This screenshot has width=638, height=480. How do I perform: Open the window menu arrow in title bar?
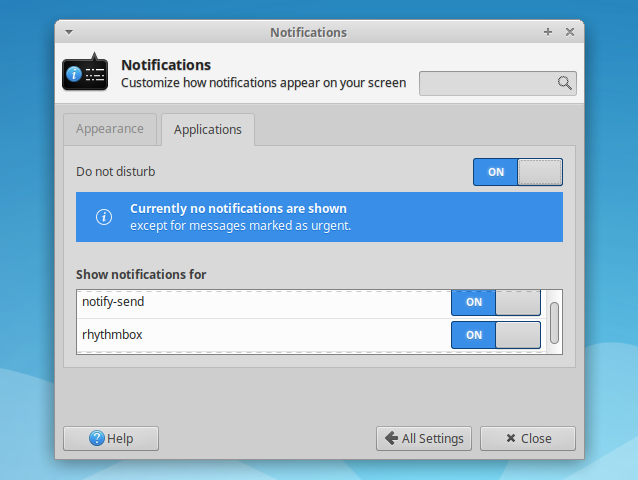pos(69,32)
